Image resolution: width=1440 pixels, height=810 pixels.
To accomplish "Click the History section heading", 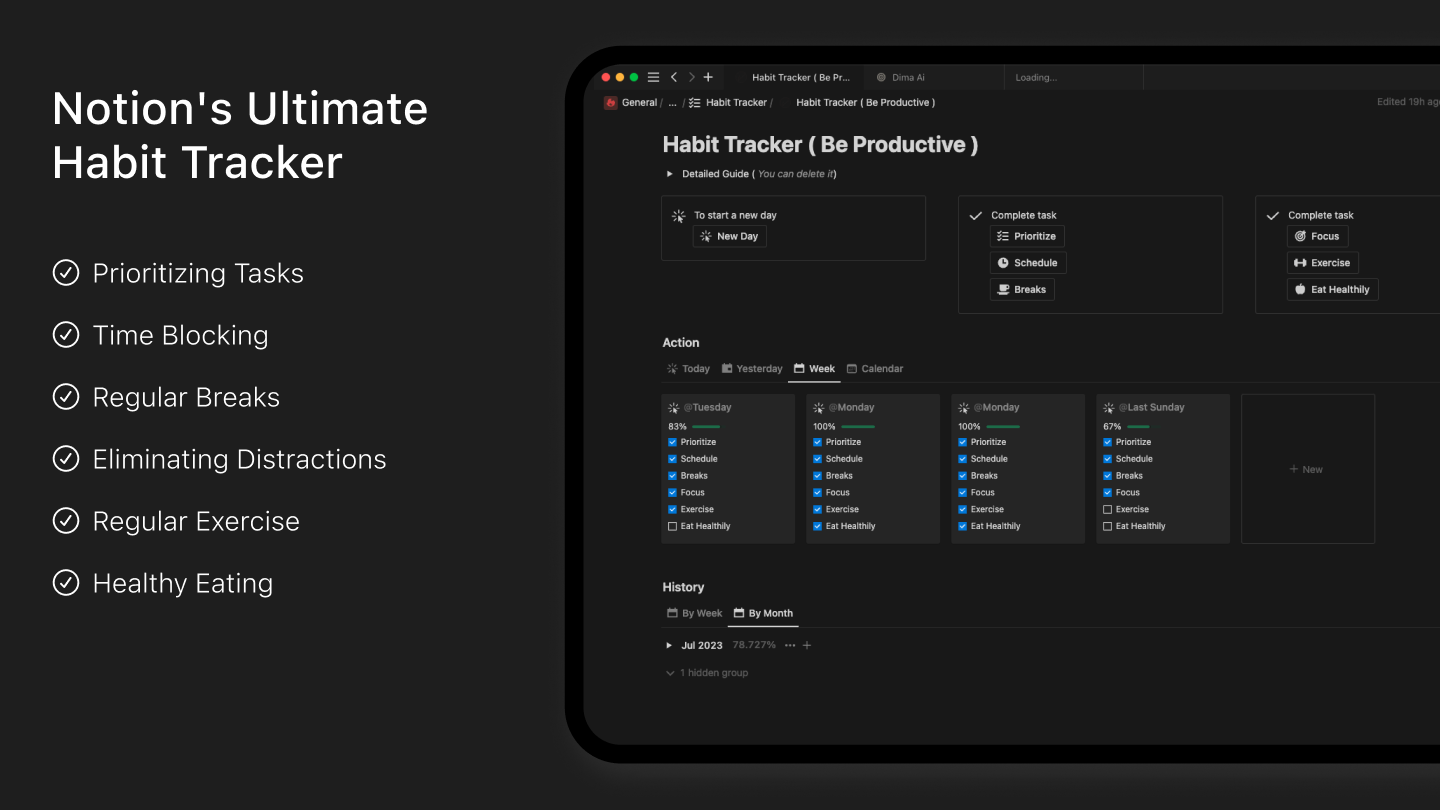I will click(683, 587).
